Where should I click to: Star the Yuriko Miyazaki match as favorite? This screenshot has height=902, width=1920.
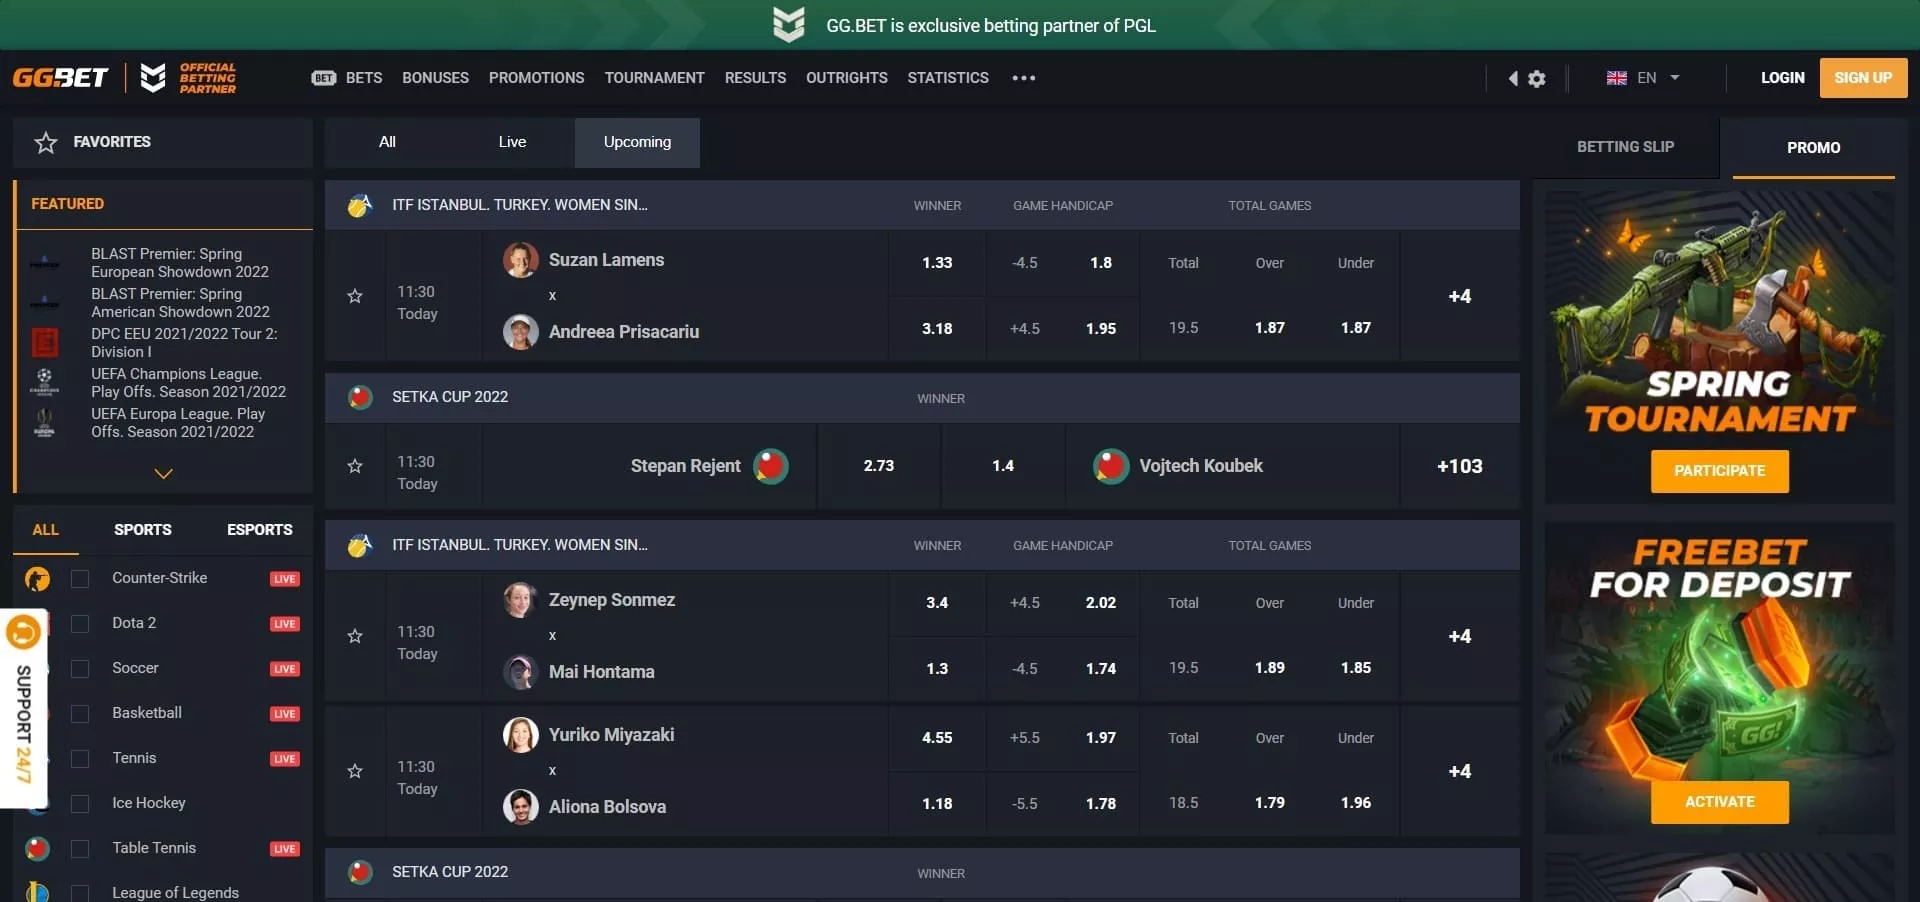coord(355,771)
